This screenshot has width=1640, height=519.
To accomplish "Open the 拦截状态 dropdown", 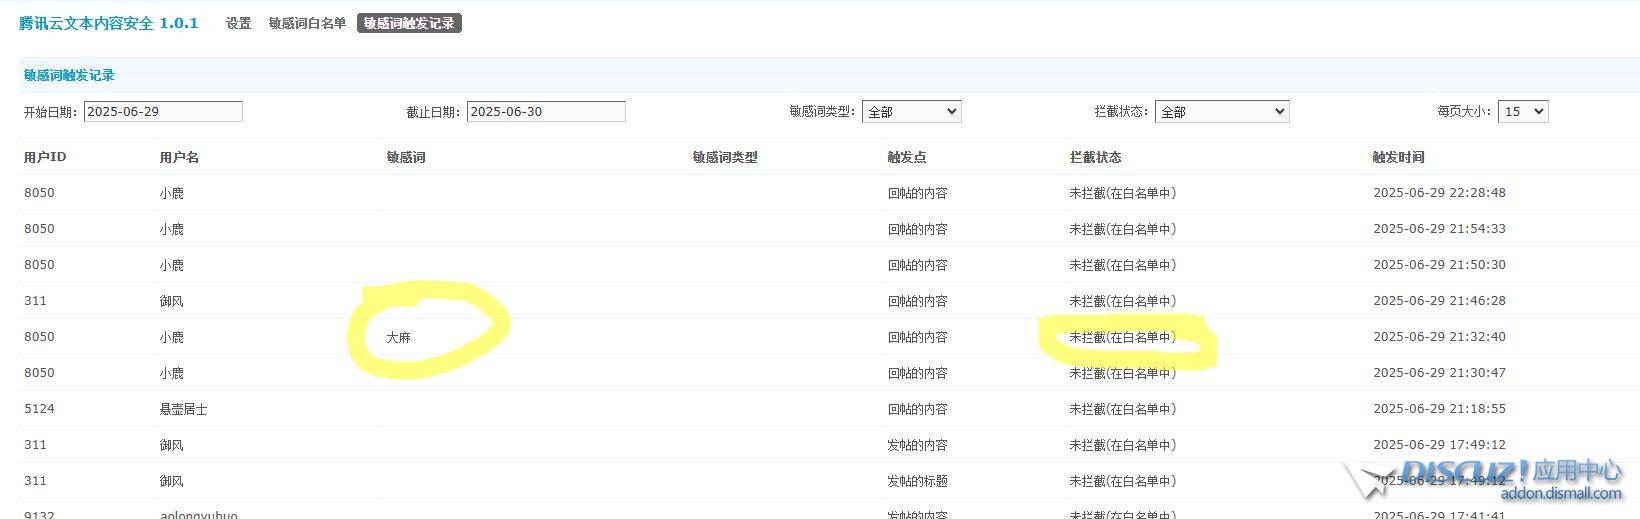I will [x=1222, y=112].
